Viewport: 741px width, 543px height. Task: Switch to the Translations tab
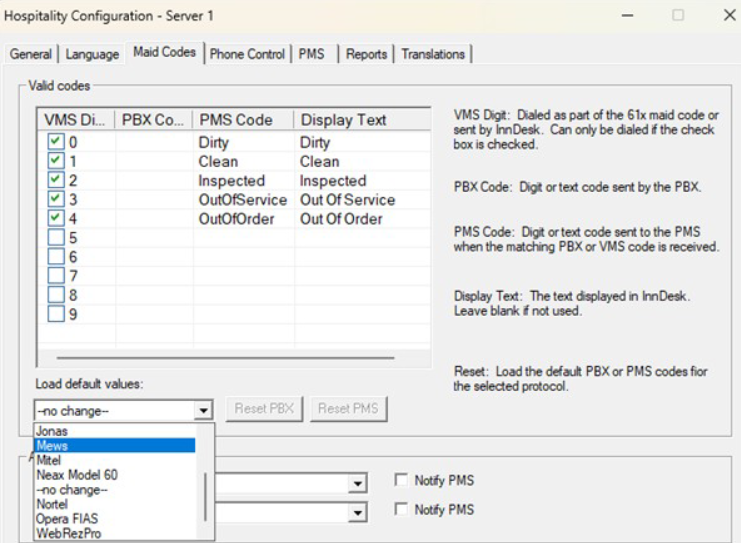[x=433, y=54]
